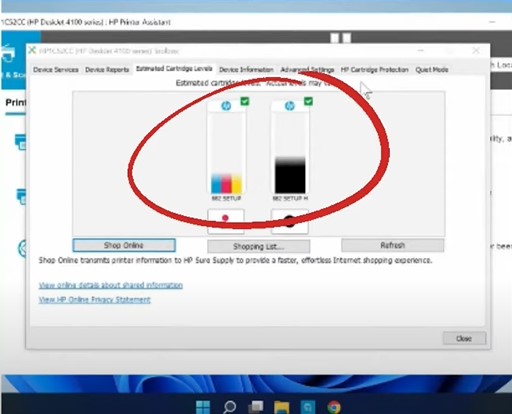The height and width of the screenshot is (414, 512).
Task: Switch to the Quiet Mode tab
Action: (432, 70)
